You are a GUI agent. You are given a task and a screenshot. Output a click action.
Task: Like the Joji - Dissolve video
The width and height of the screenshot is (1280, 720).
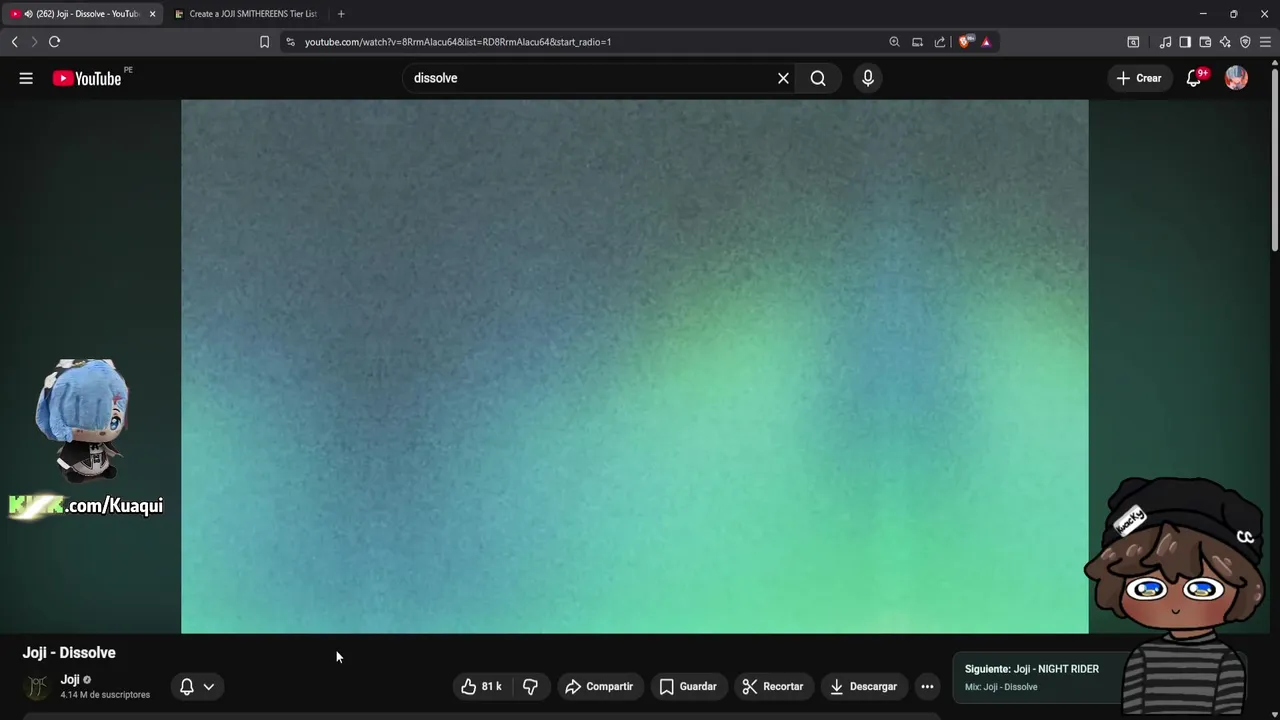point(481,686)
